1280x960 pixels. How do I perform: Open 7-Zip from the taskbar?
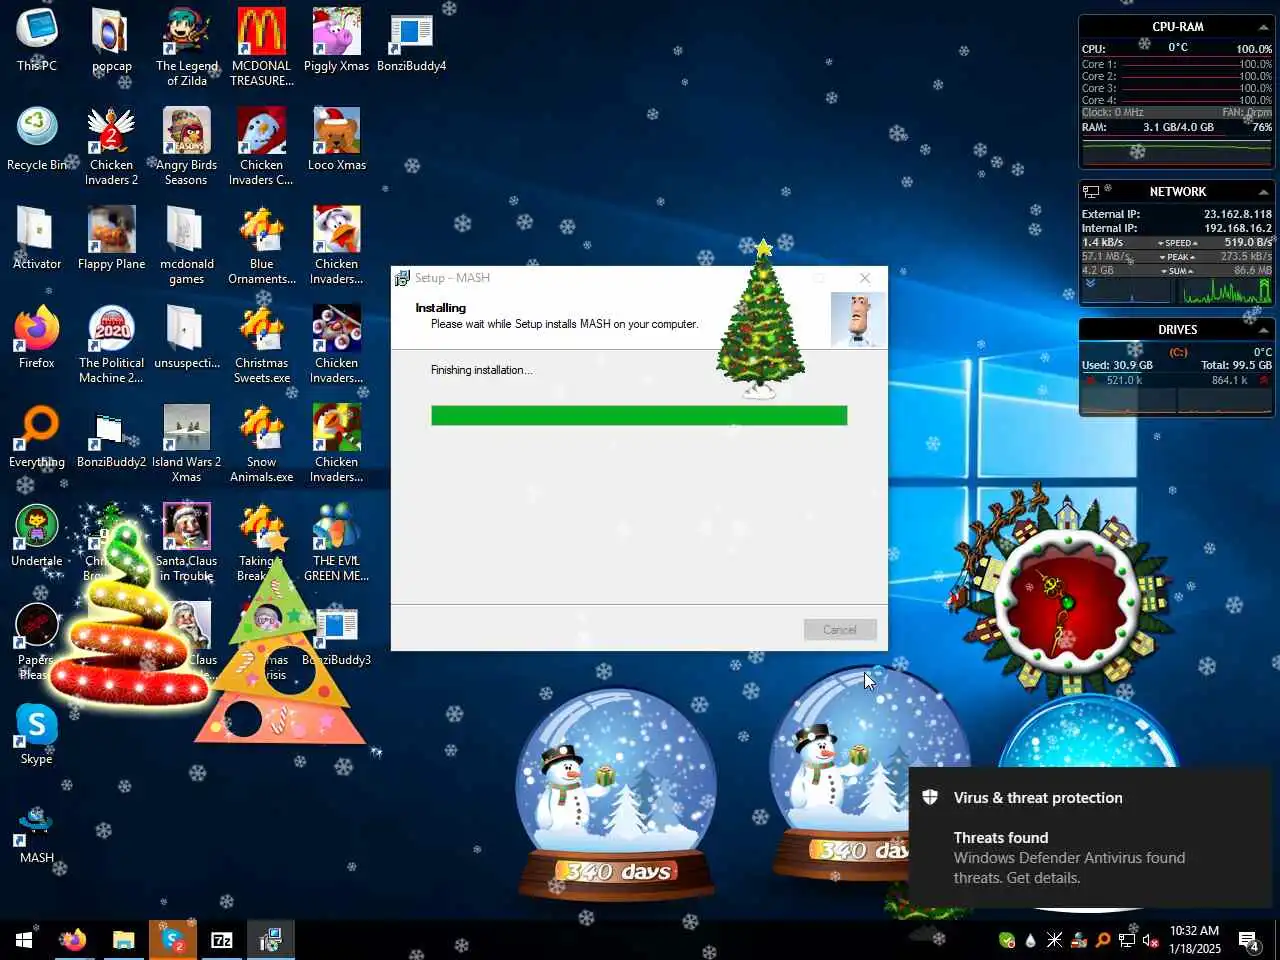click(x=222, y=940)
